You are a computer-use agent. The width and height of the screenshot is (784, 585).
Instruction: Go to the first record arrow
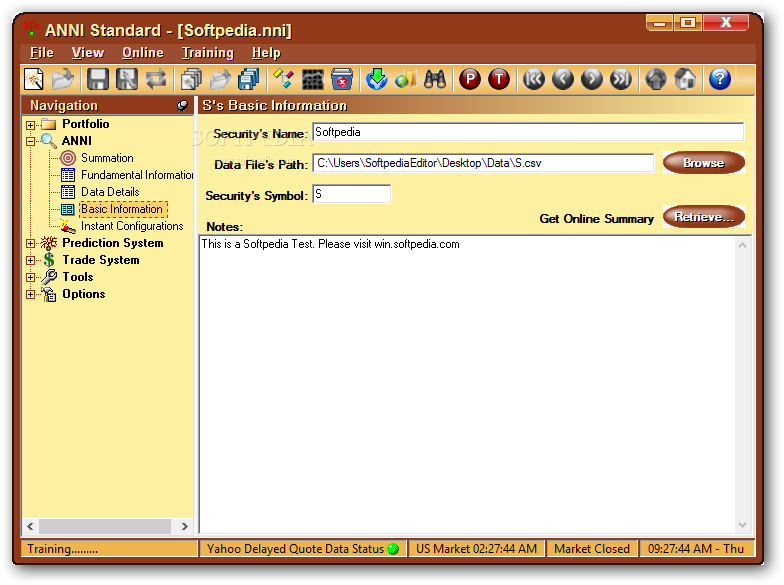point(534,79)
